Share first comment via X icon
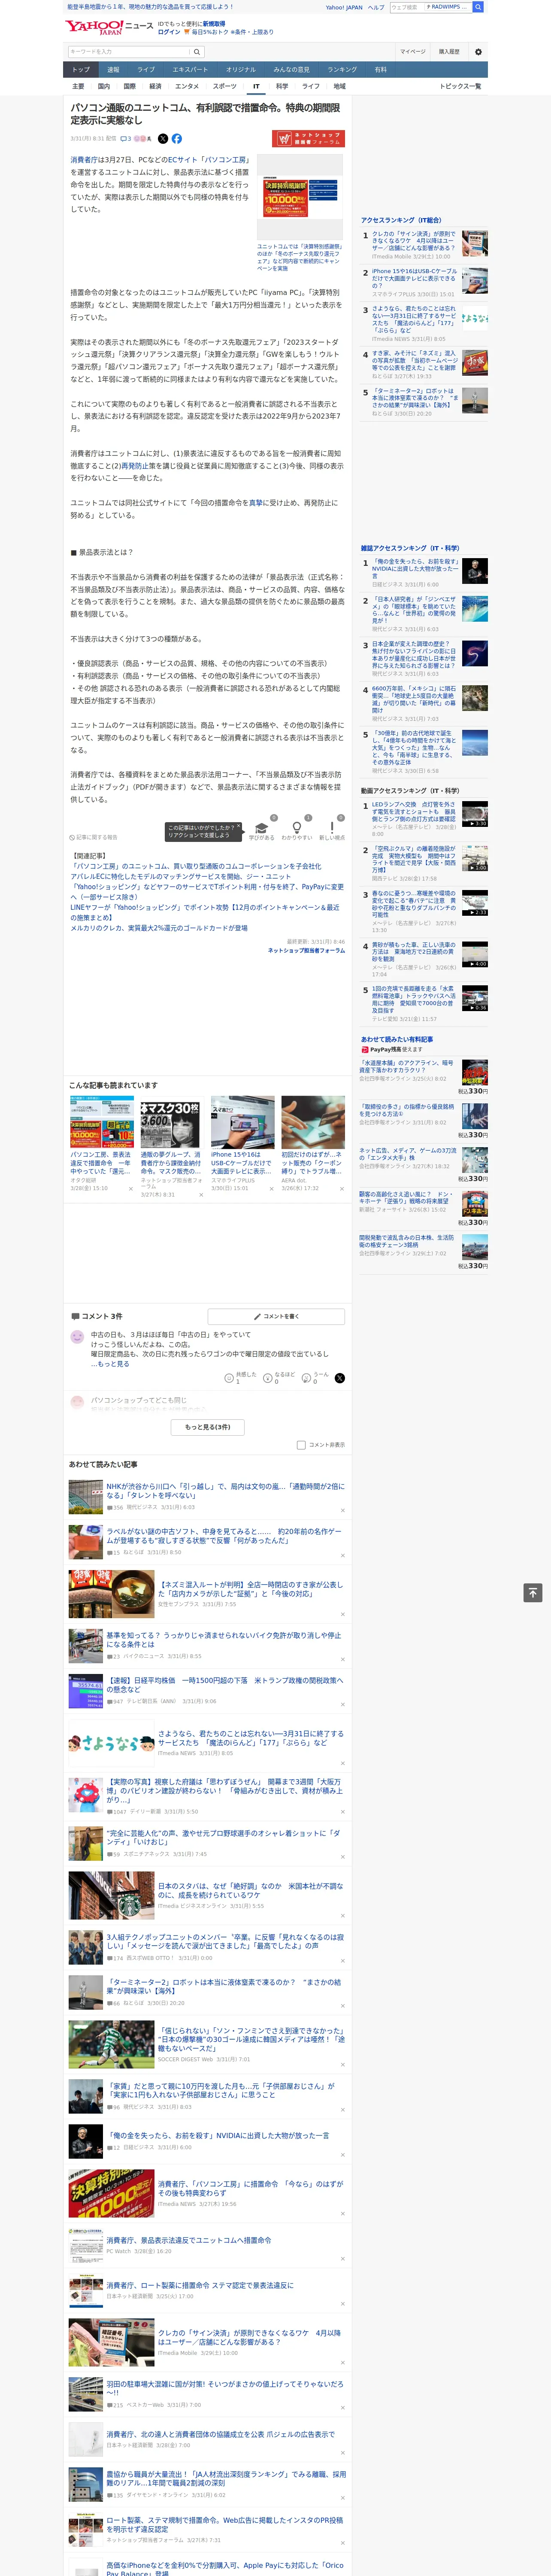Viewport: 551px width, 2576px height. coord(340,1378)
